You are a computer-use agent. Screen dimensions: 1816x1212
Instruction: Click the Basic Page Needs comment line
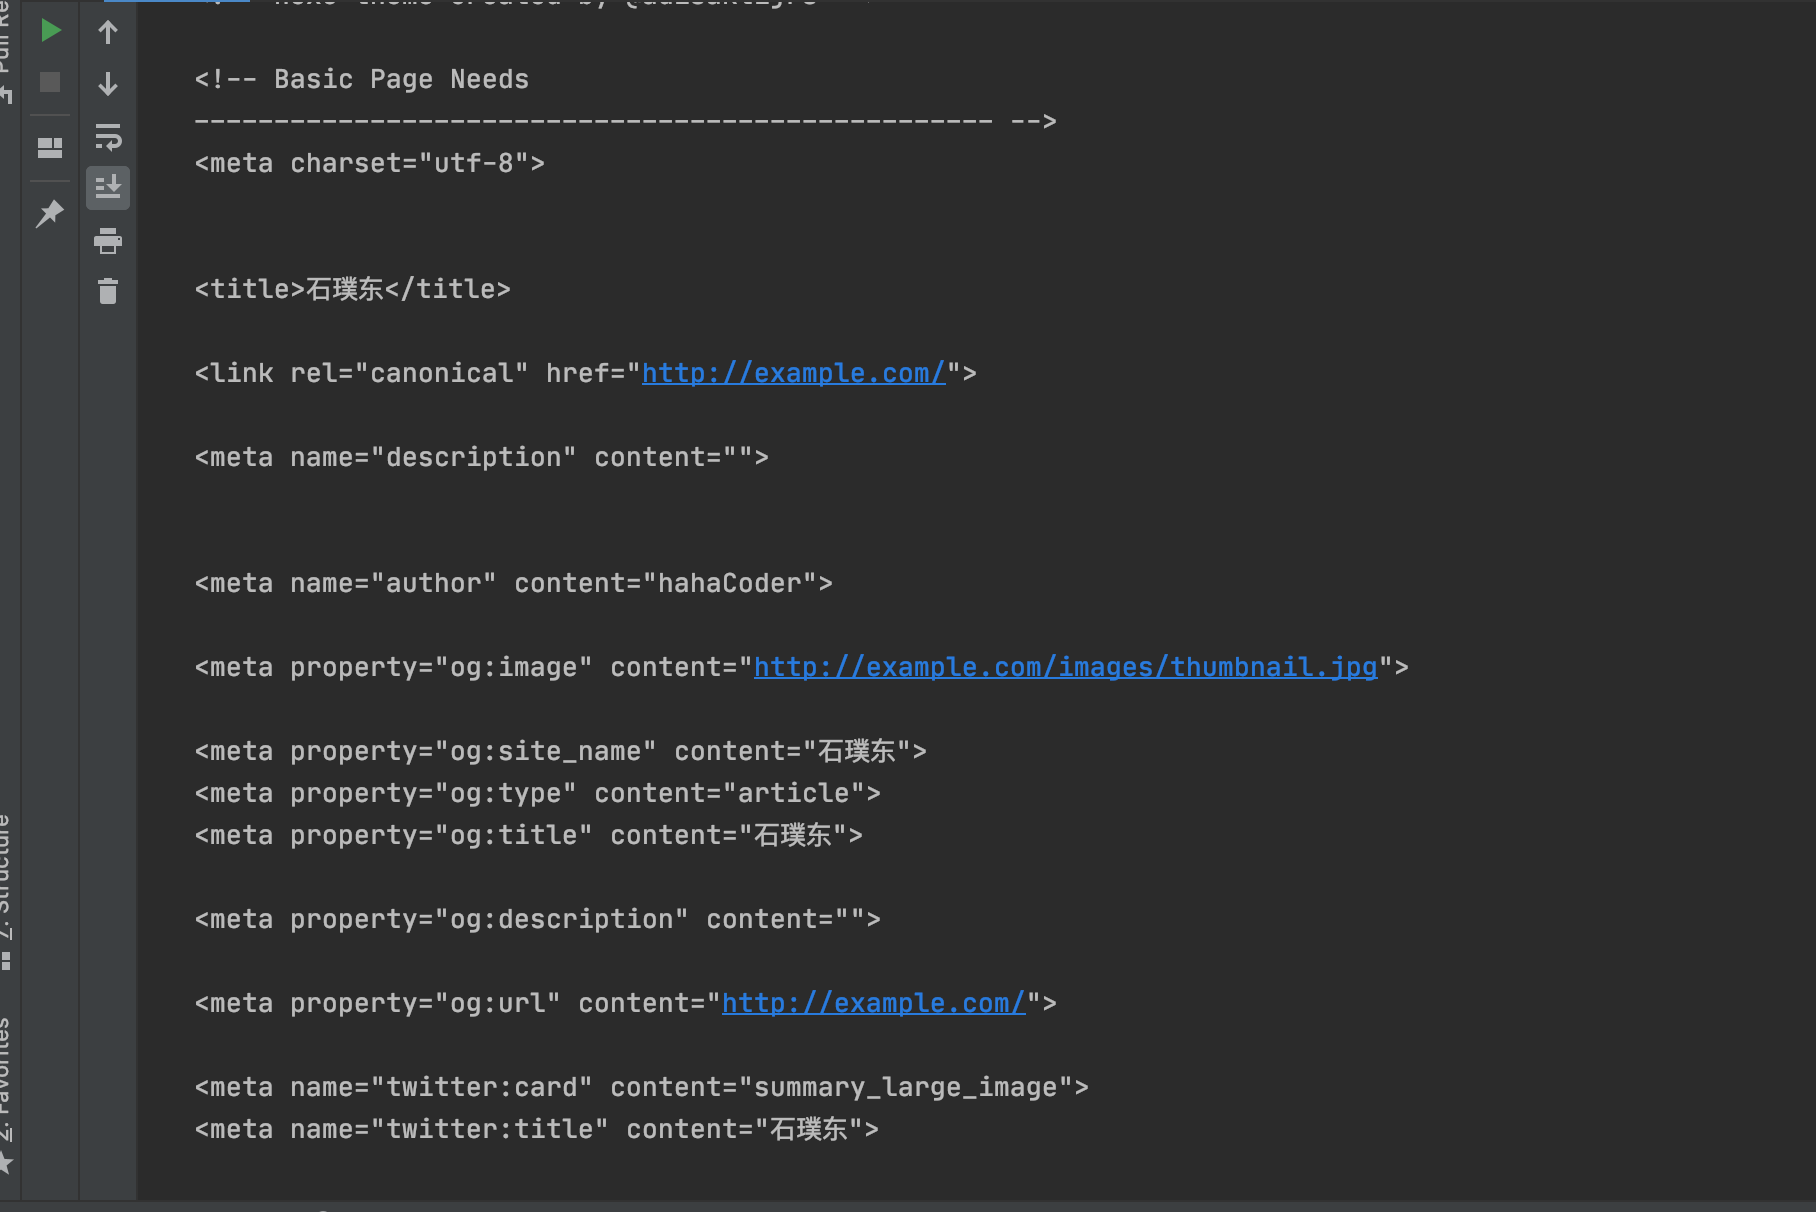tap(362, 79)
